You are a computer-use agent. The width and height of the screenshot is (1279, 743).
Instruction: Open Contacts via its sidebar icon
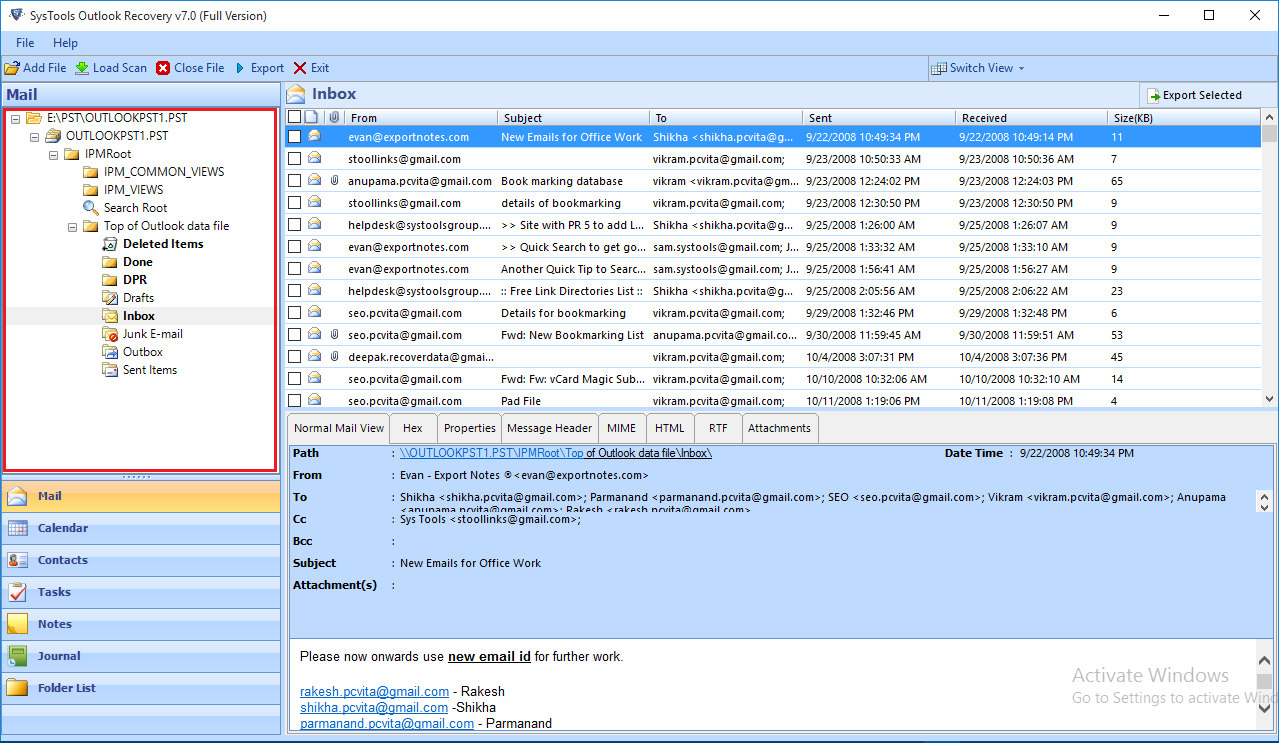[x=18, y=560]
